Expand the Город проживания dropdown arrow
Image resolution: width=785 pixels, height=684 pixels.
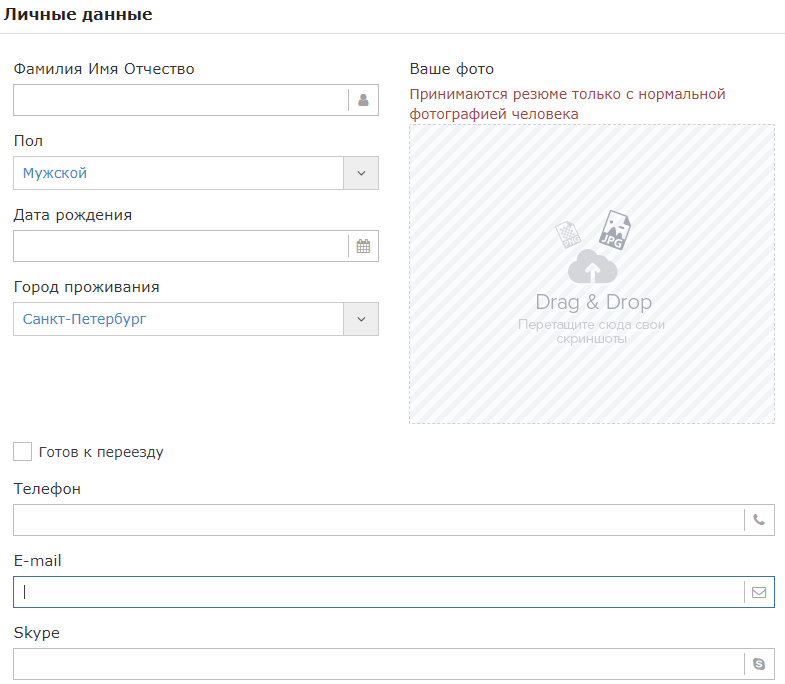361,319
